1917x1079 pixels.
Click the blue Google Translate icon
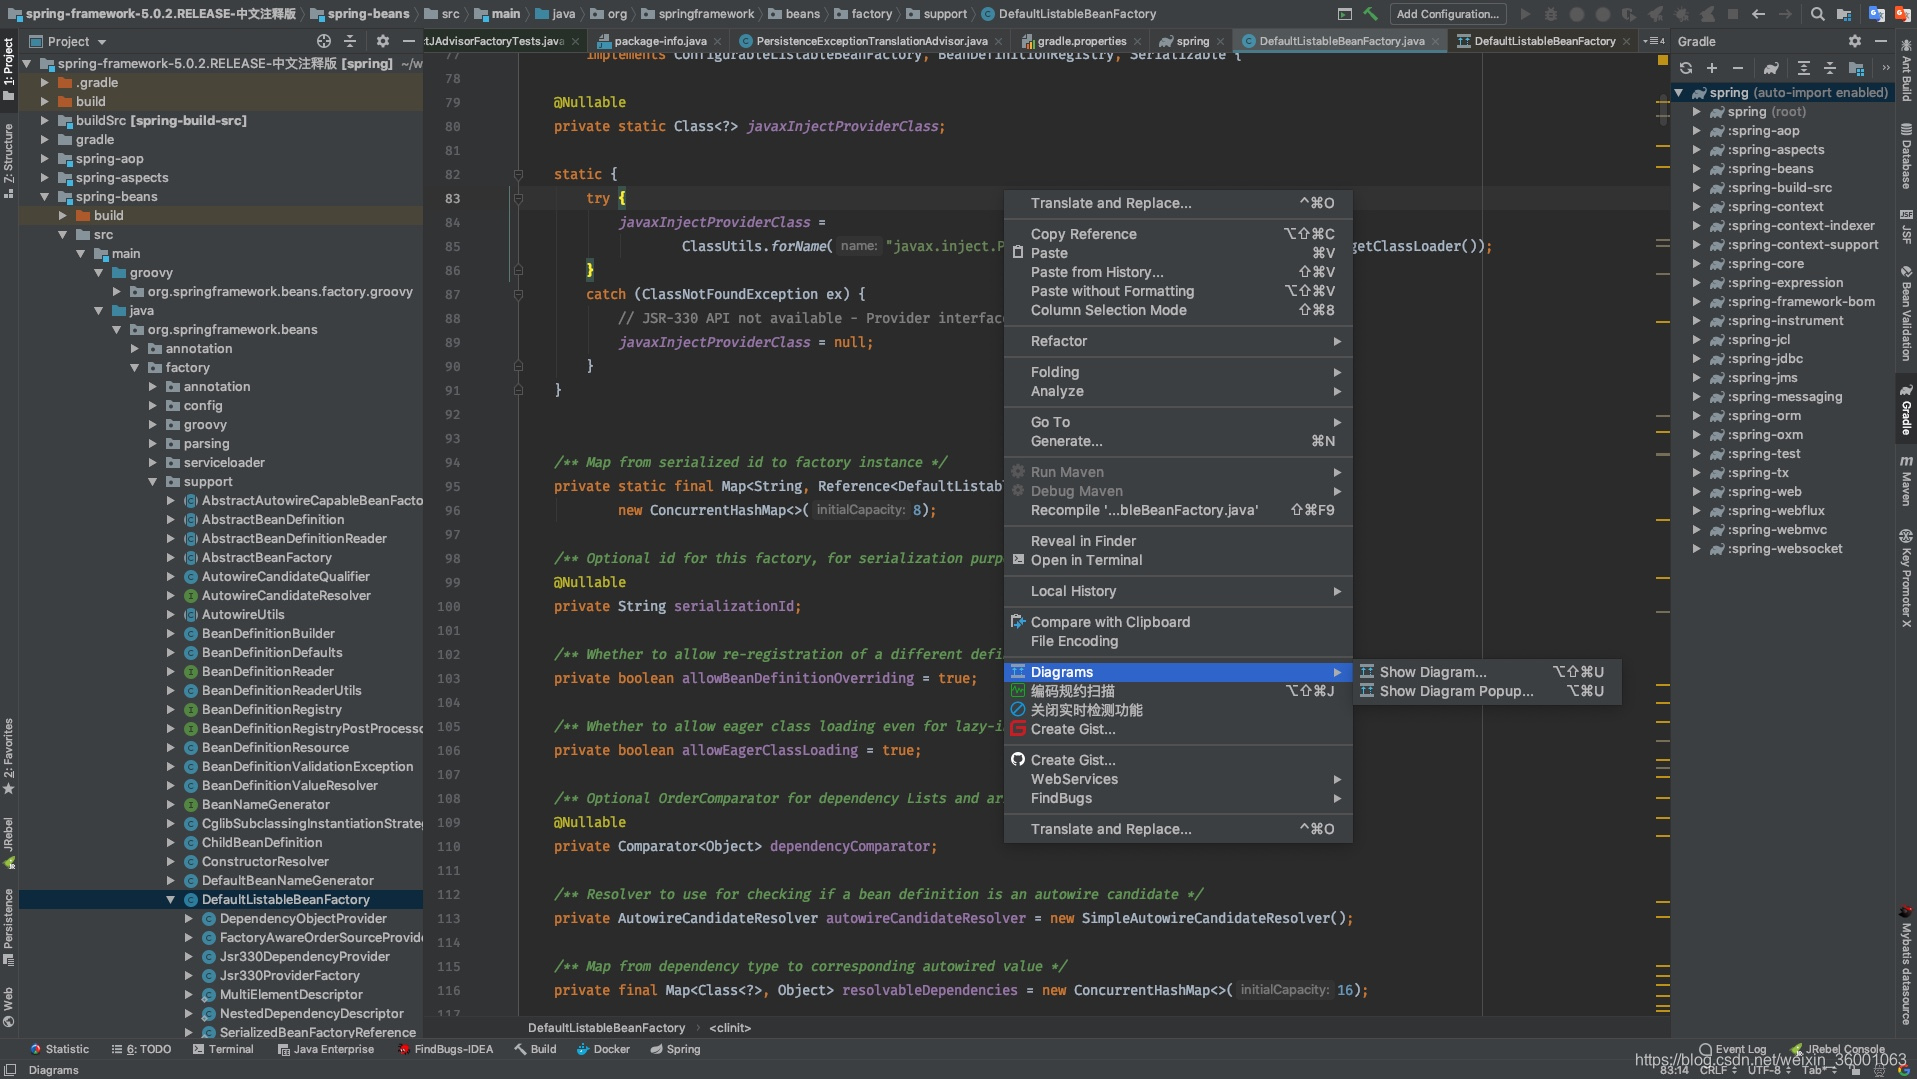pyautogui.click(x=1876, y=14)
